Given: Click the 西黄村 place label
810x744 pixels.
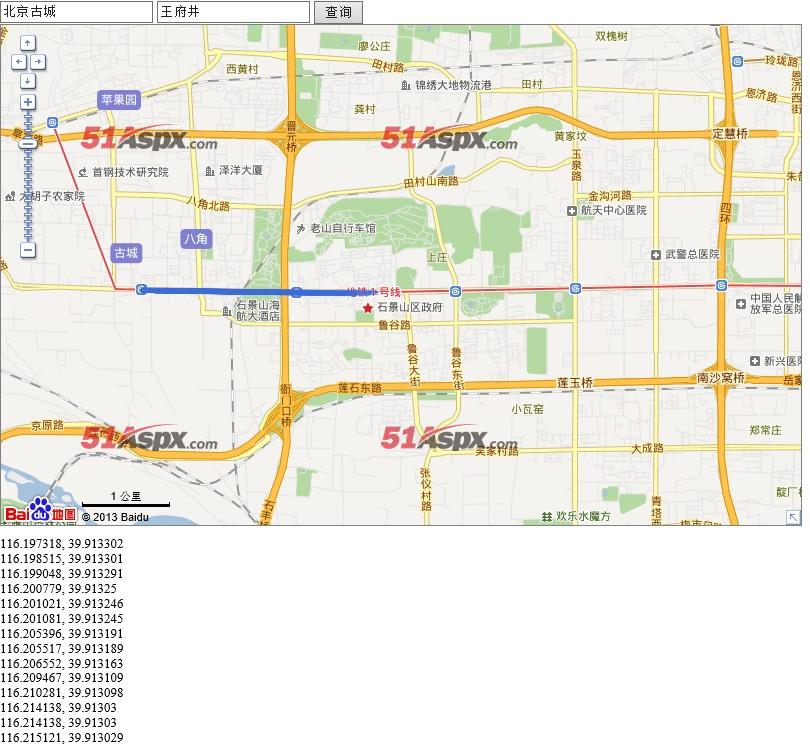Looking at the screenshot, I should (x=242, y=69).
